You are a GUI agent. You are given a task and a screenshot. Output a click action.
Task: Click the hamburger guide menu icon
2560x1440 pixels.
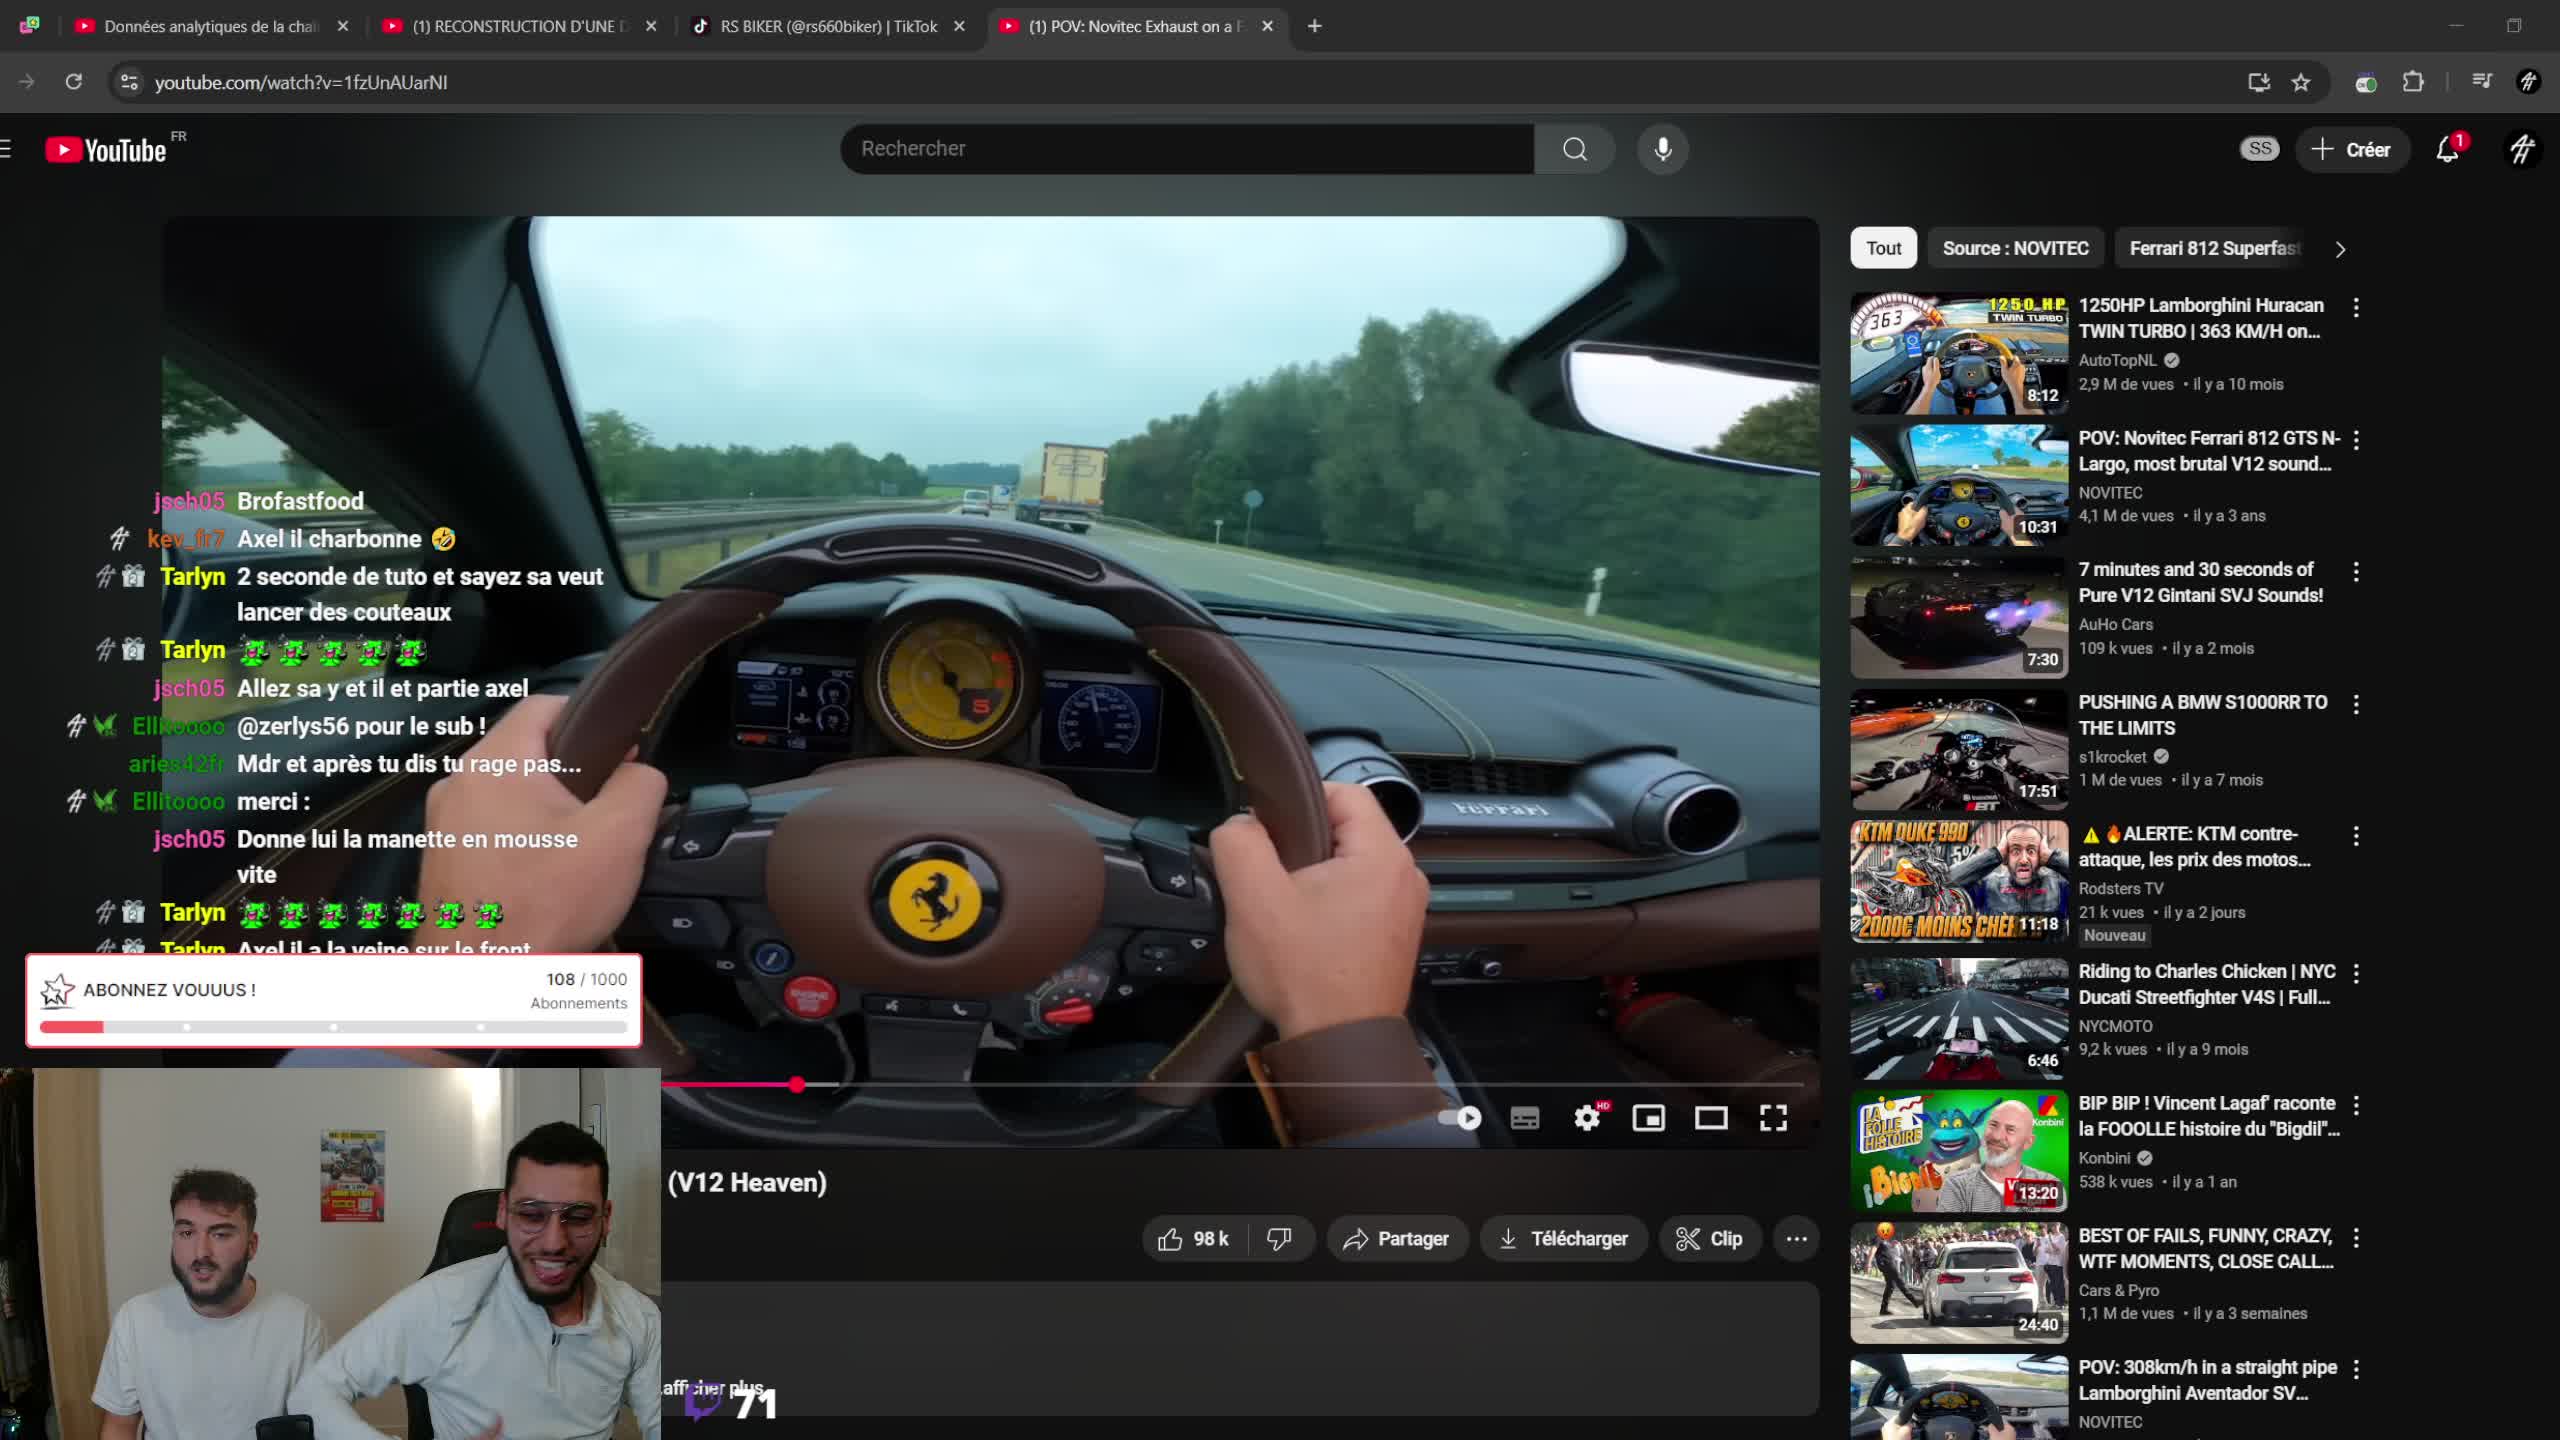pyautogui.click(x=6, y=149)
